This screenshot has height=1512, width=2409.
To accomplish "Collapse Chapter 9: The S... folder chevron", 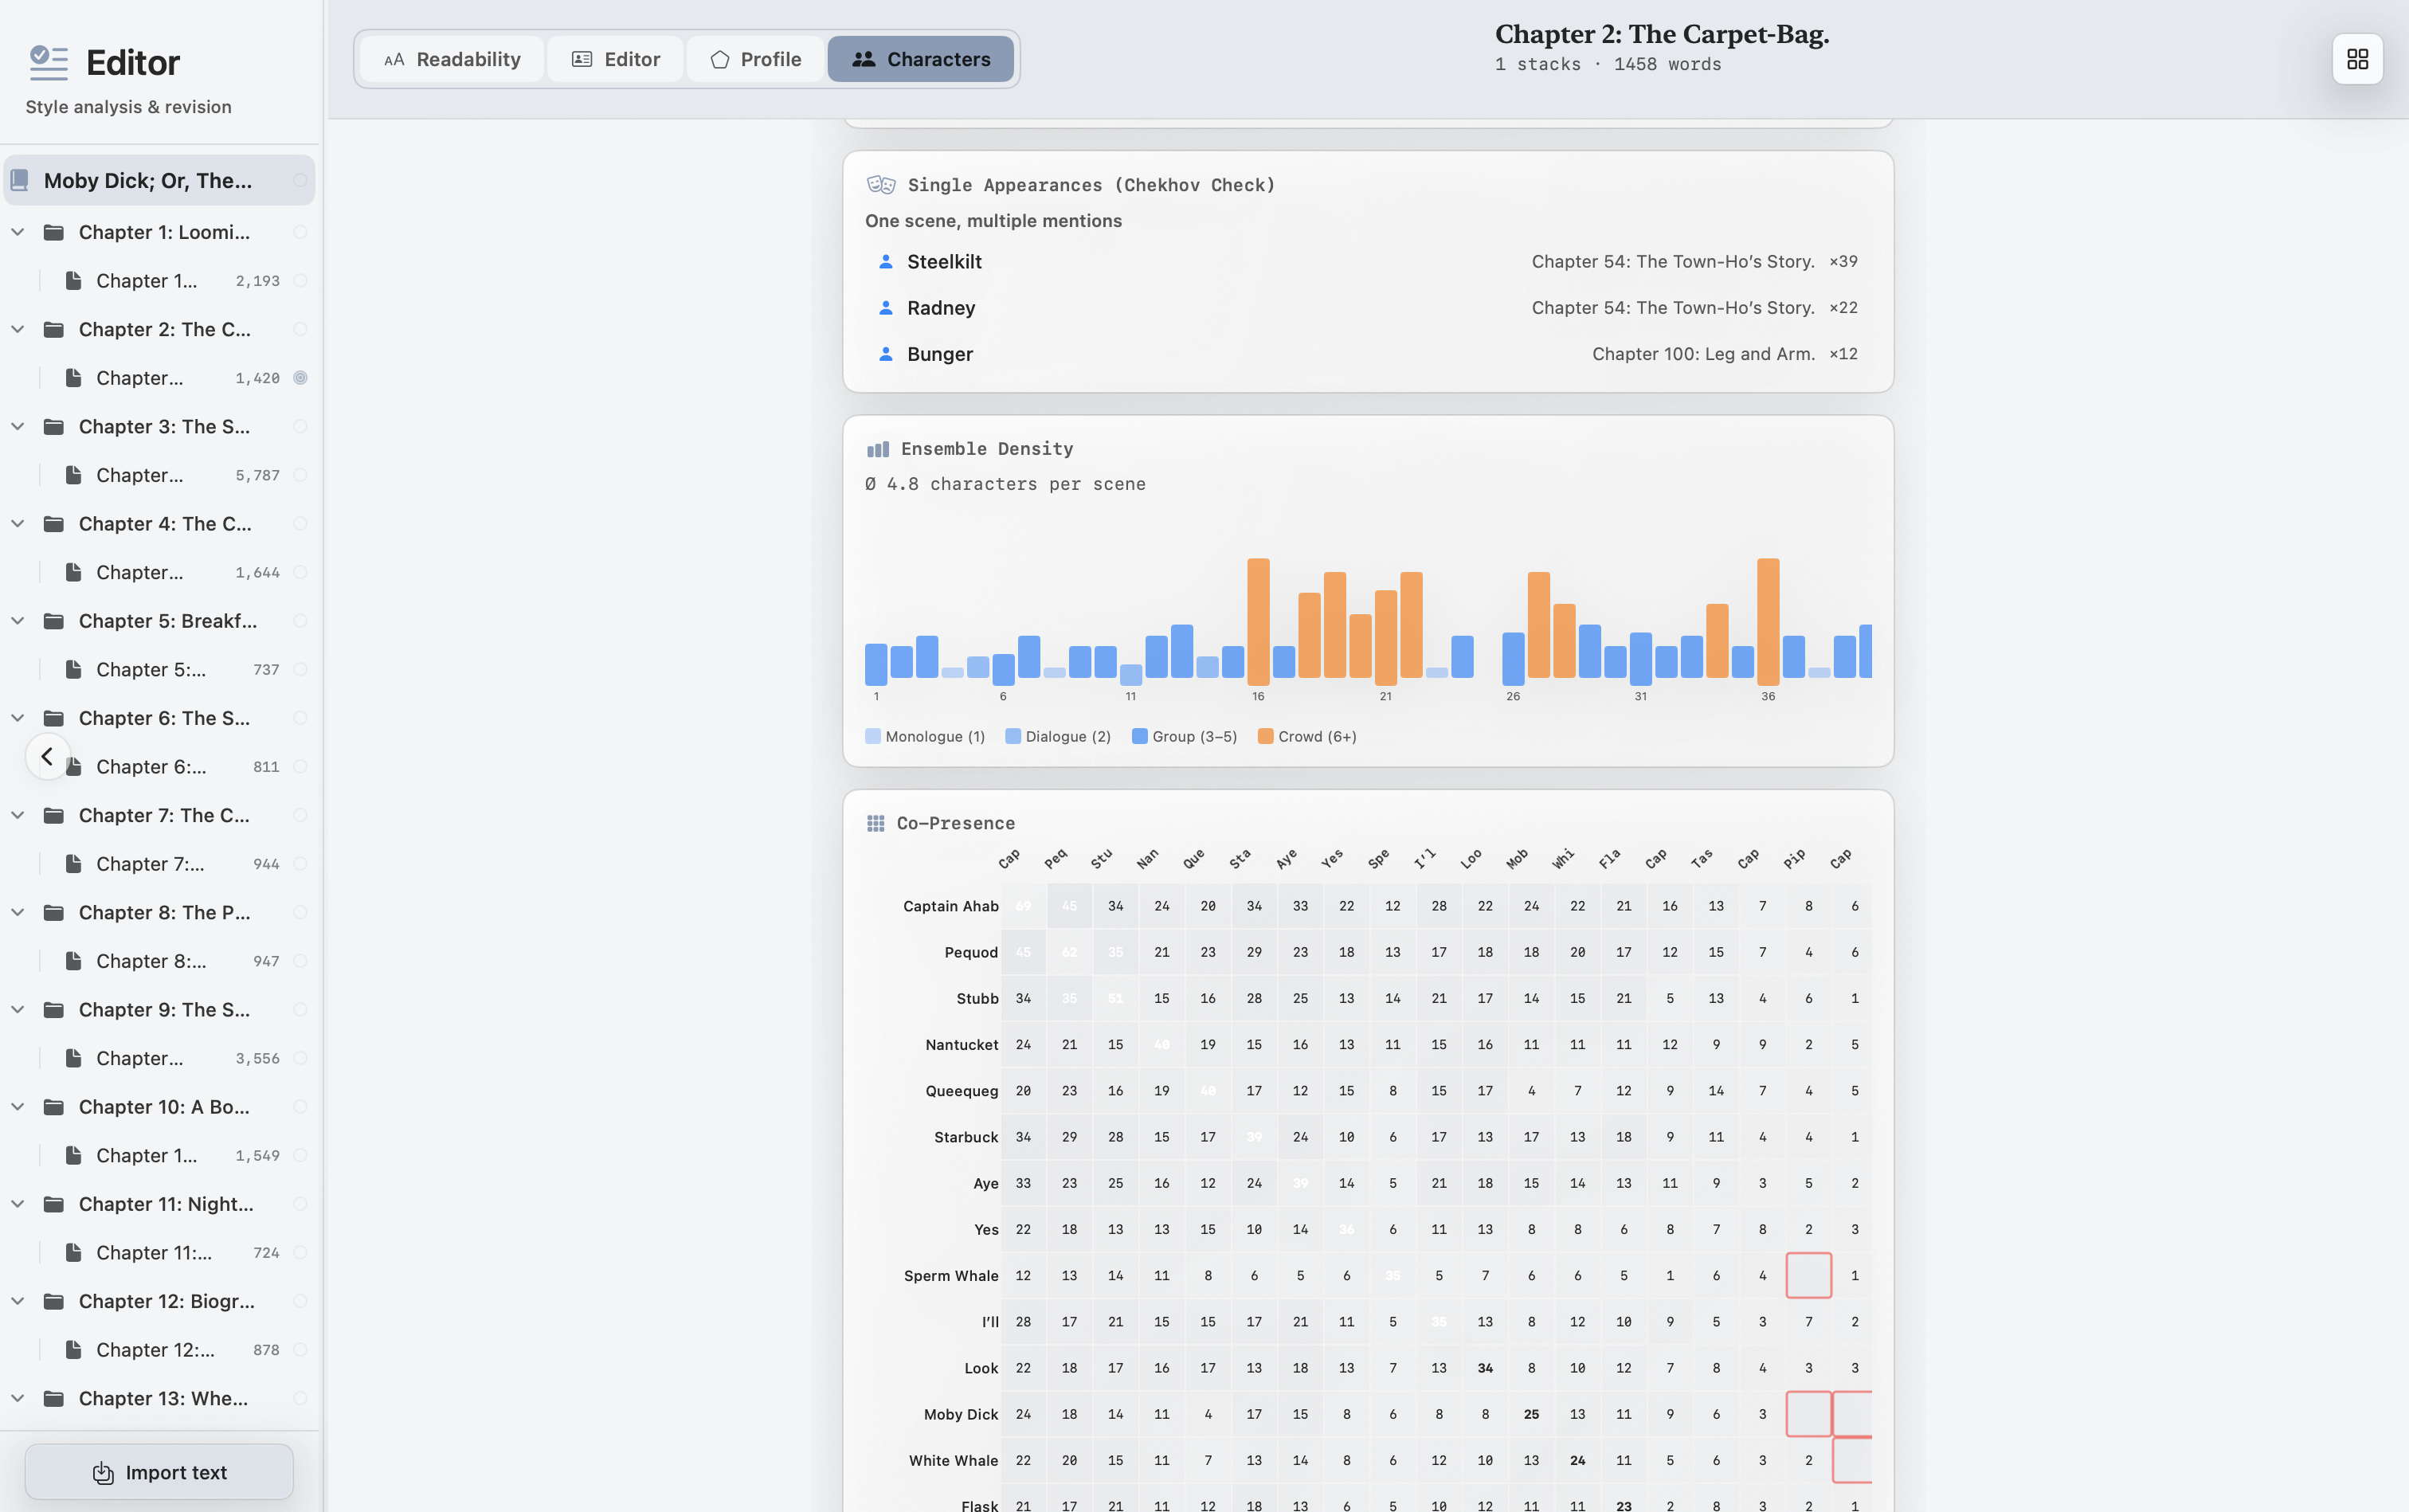I will click(17, 1010).
